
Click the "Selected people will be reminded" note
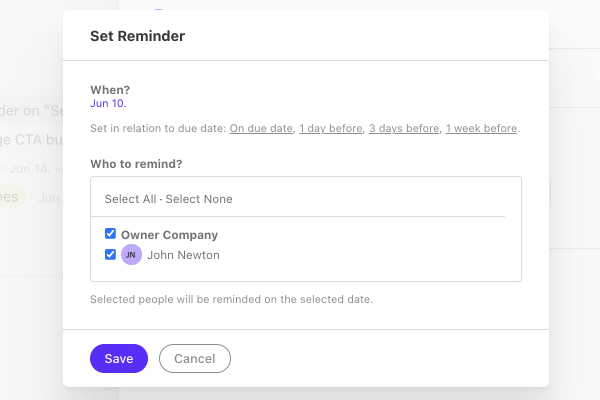tap(232, 299)
